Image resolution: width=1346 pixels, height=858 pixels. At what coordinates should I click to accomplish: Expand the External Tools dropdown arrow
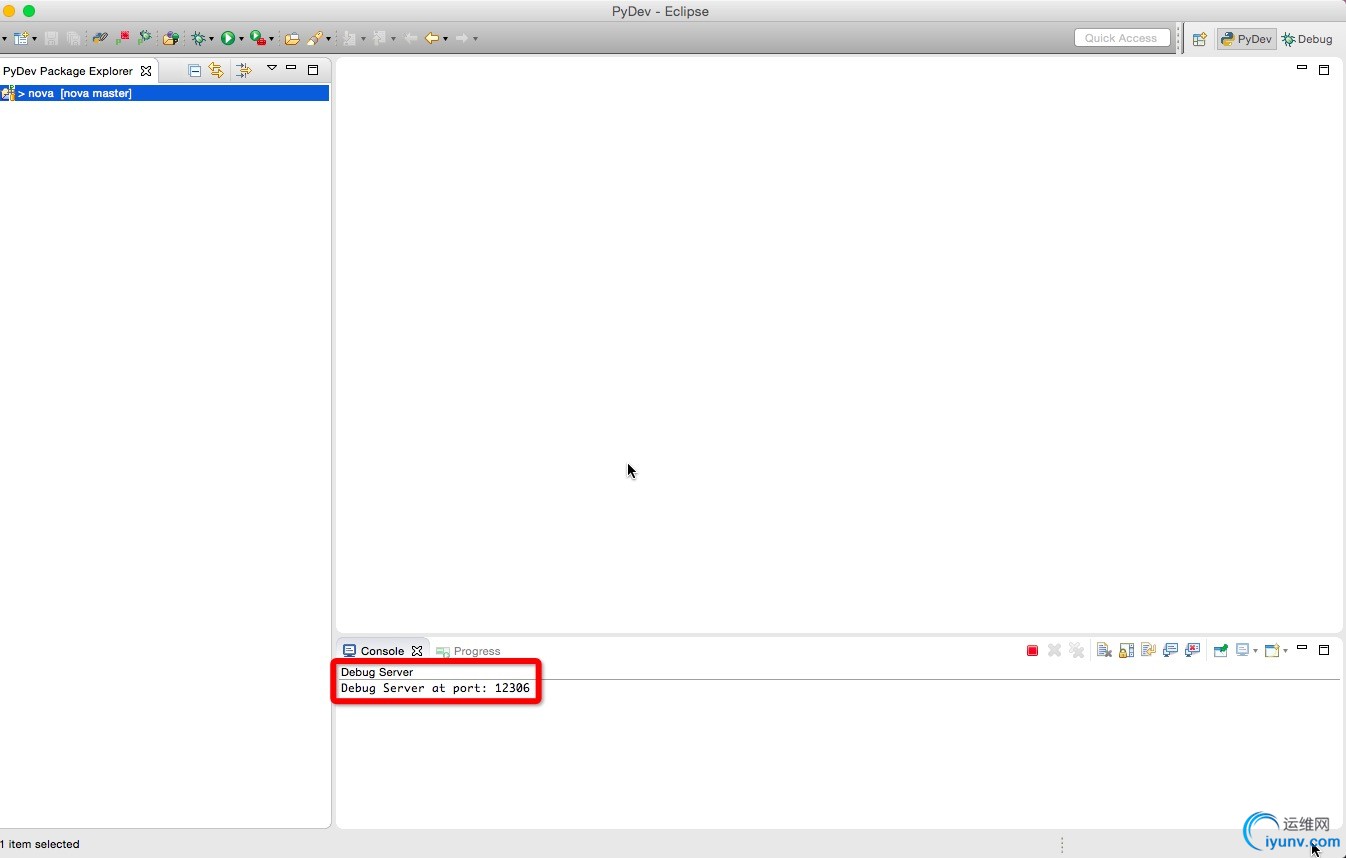click(x=271, y=39)
